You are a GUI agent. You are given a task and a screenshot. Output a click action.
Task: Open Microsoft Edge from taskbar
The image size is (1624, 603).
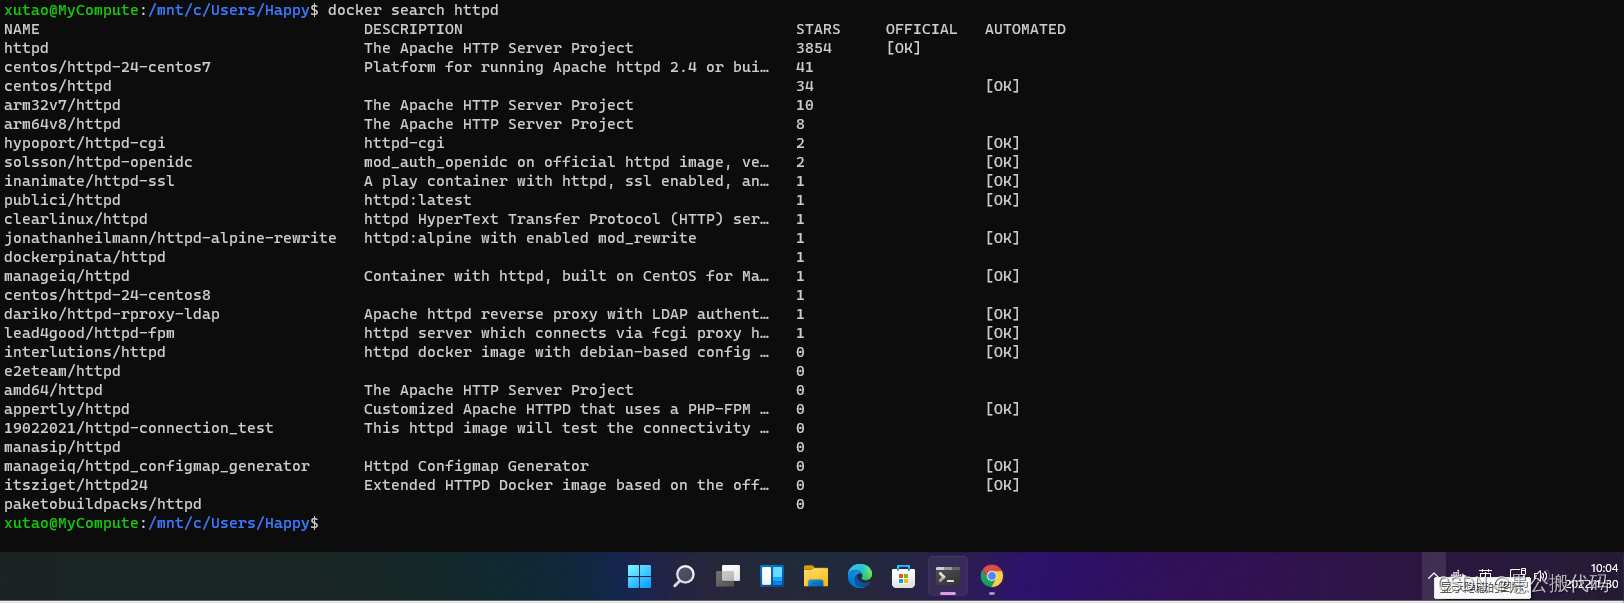coord(860,576)
